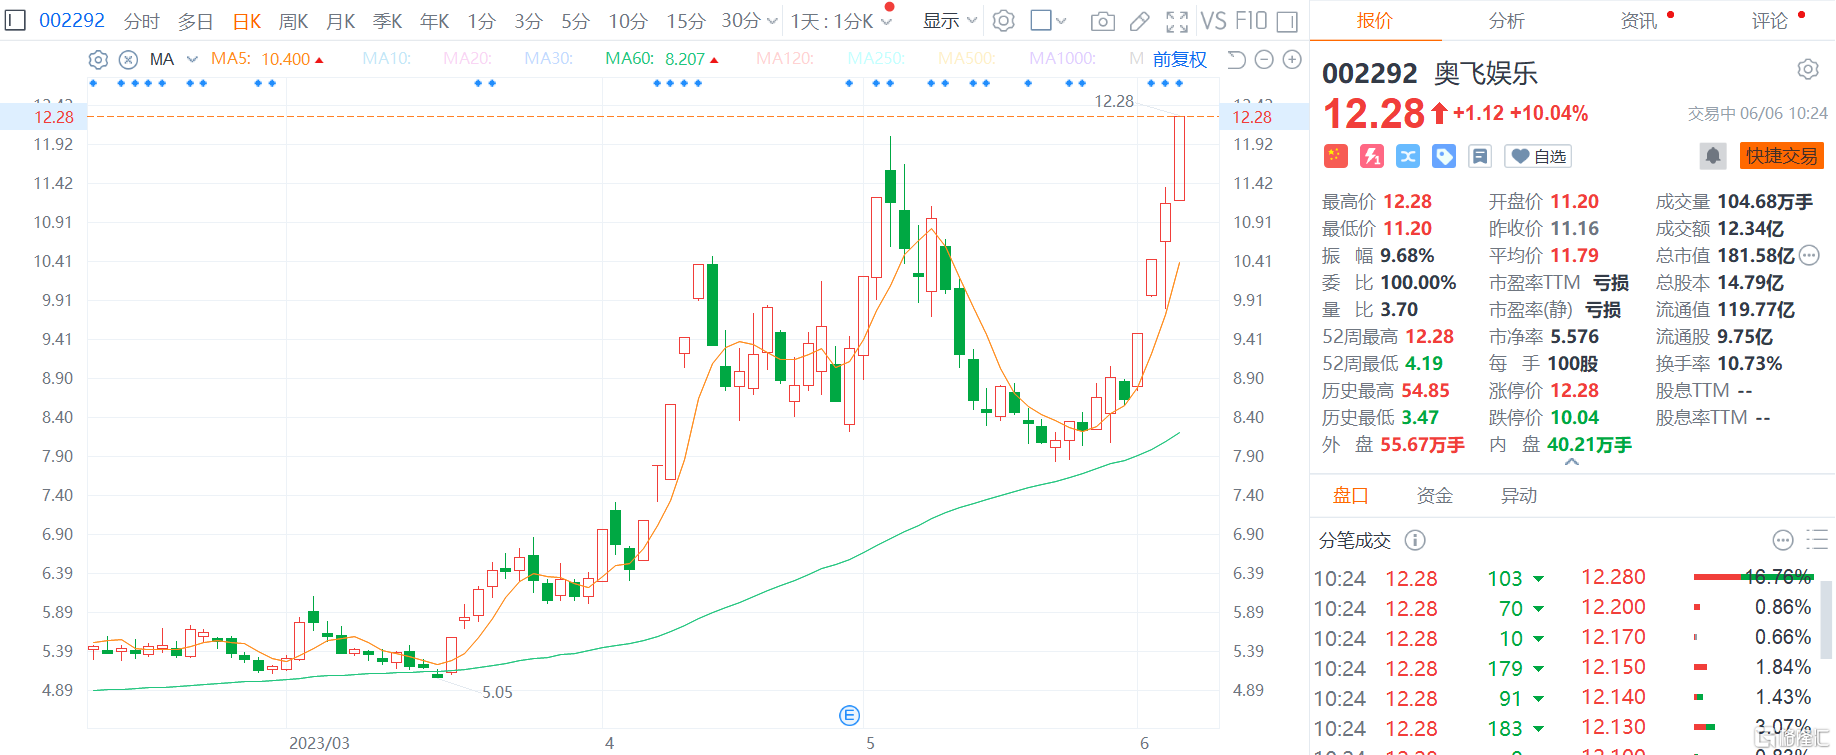Toggle MA20 line visibility

(467, 59)
